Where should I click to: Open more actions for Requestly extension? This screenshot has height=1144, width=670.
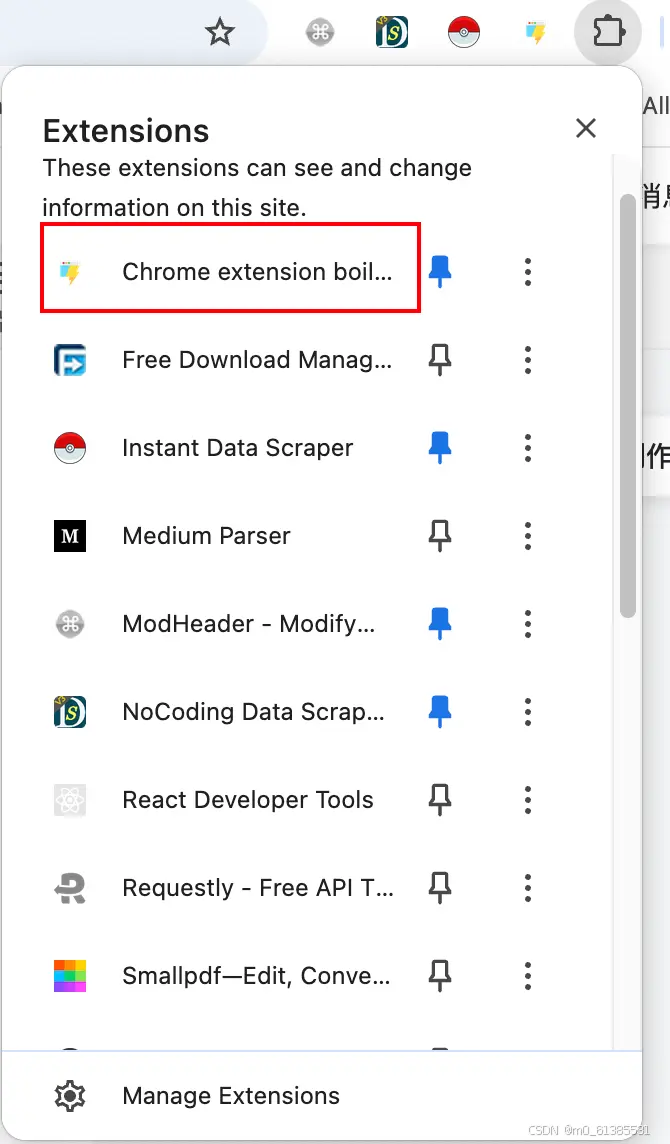click(528, 888)
